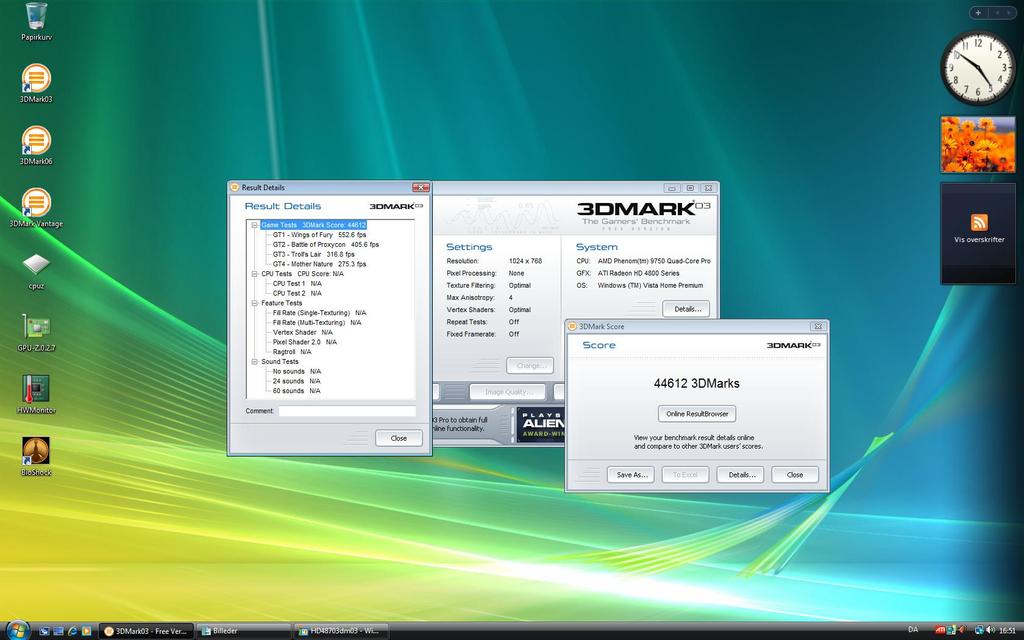Launch the 3DMark06 desktop shortcut
The height and width of the screenshot is (640, 1024).
point(36,145)
